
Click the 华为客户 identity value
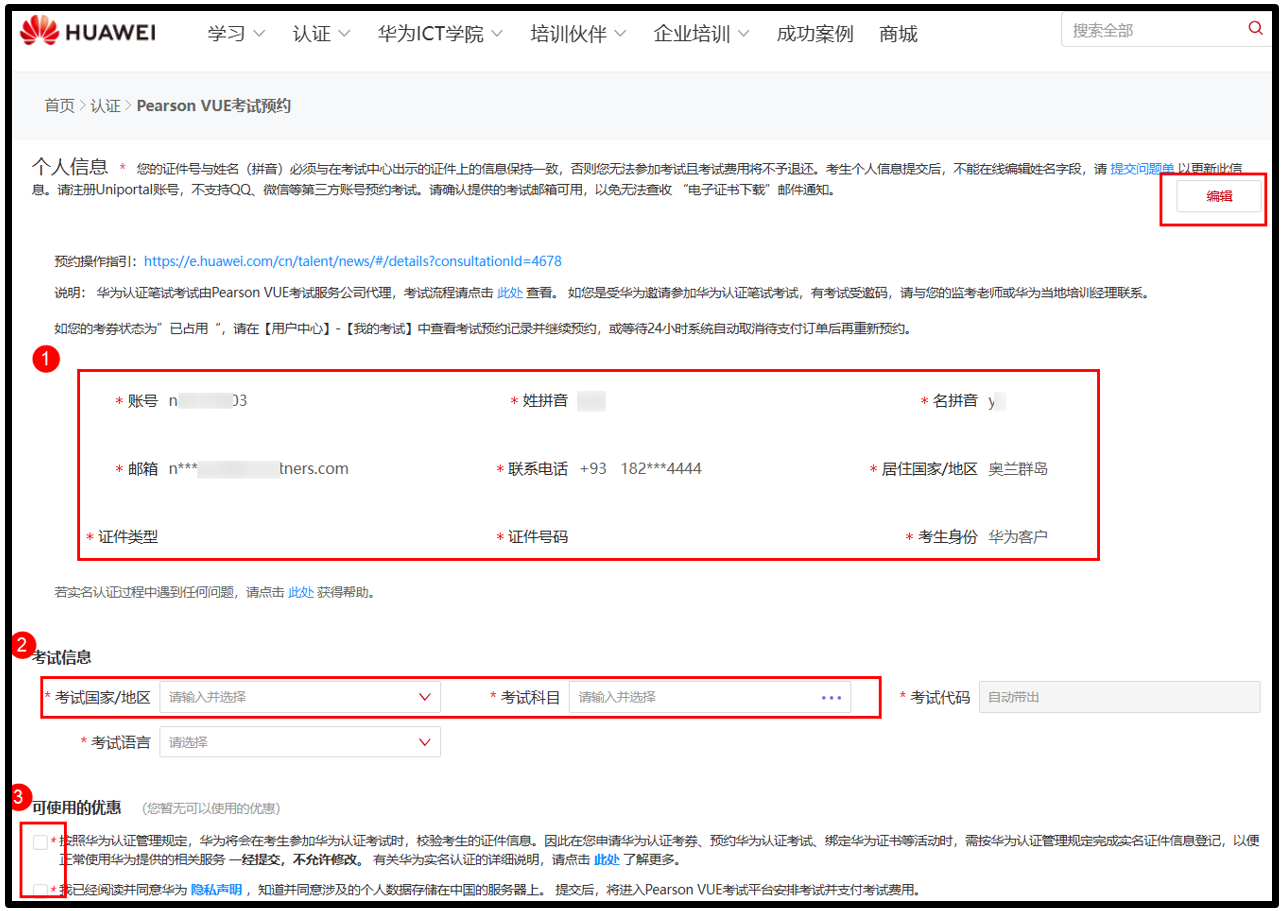click(1018, 537)
